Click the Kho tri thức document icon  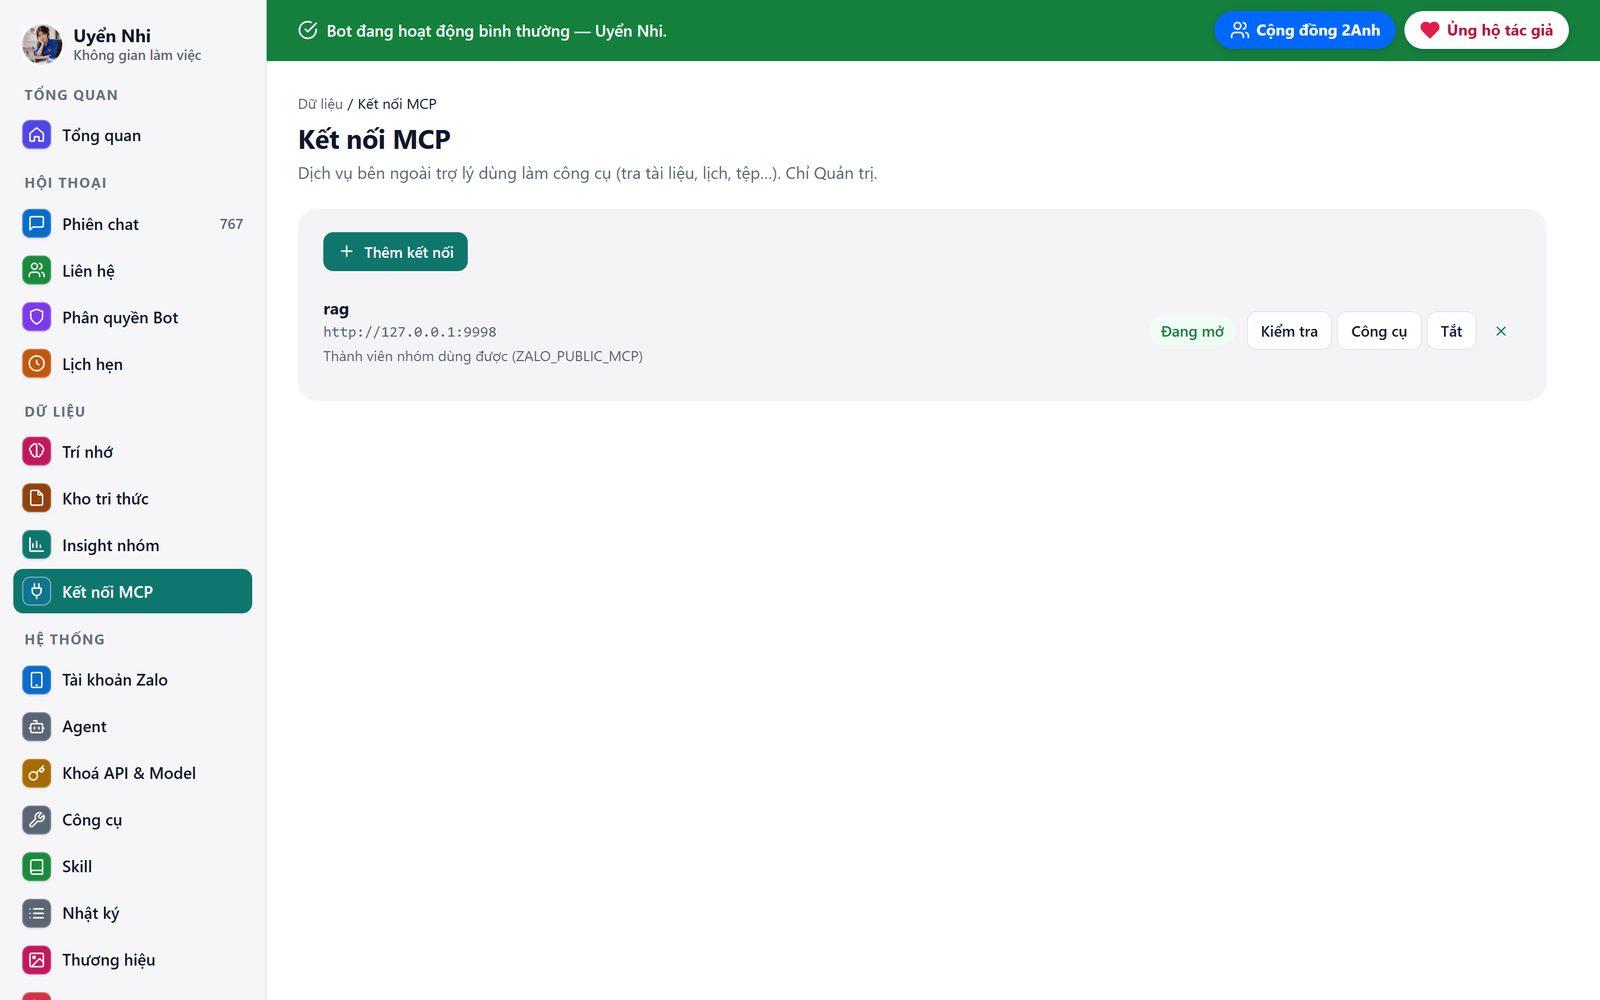click(37, 498)
